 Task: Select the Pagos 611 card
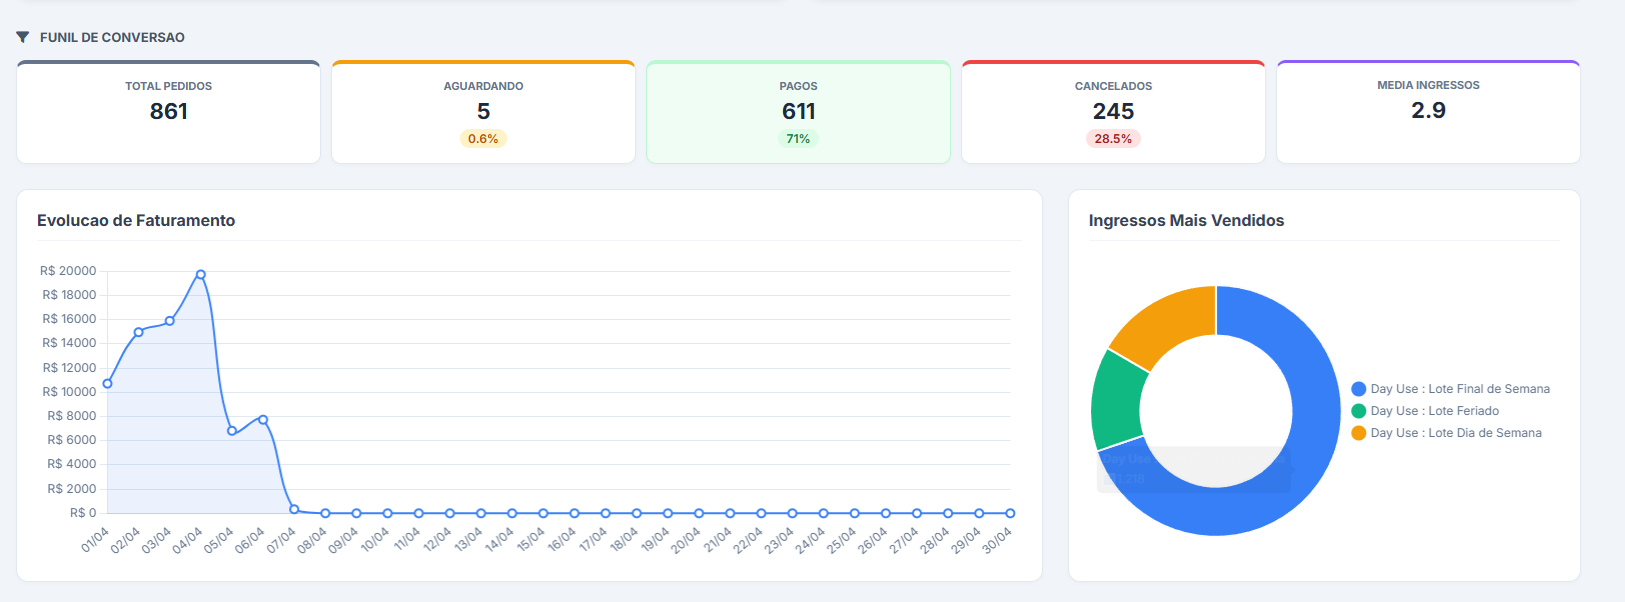(798, 112)
